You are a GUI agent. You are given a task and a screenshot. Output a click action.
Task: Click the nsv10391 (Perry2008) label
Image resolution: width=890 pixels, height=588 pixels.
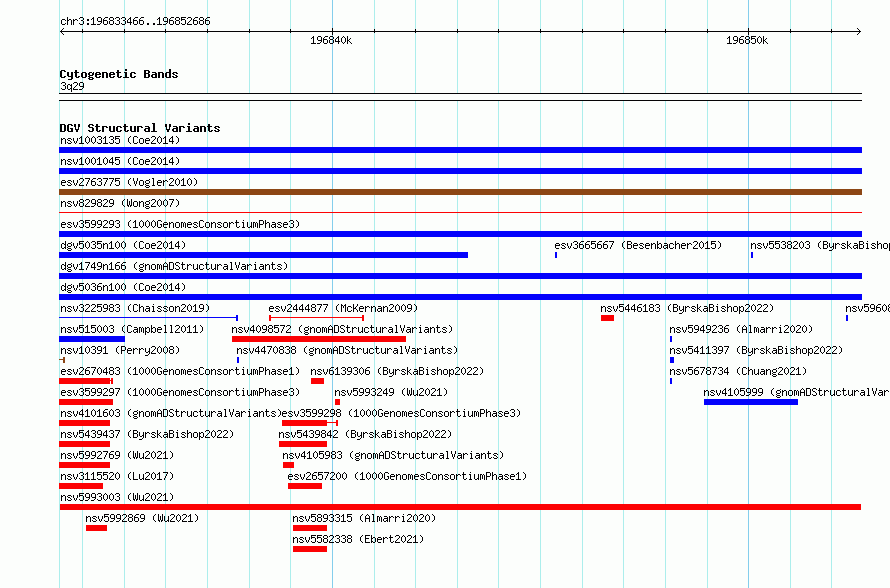pos(120,350)
